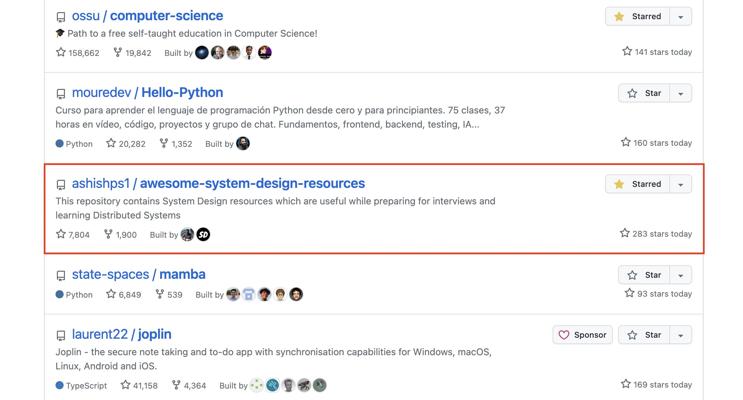Click the repository icon beside awesome-system-design-resources

[61, 185]
